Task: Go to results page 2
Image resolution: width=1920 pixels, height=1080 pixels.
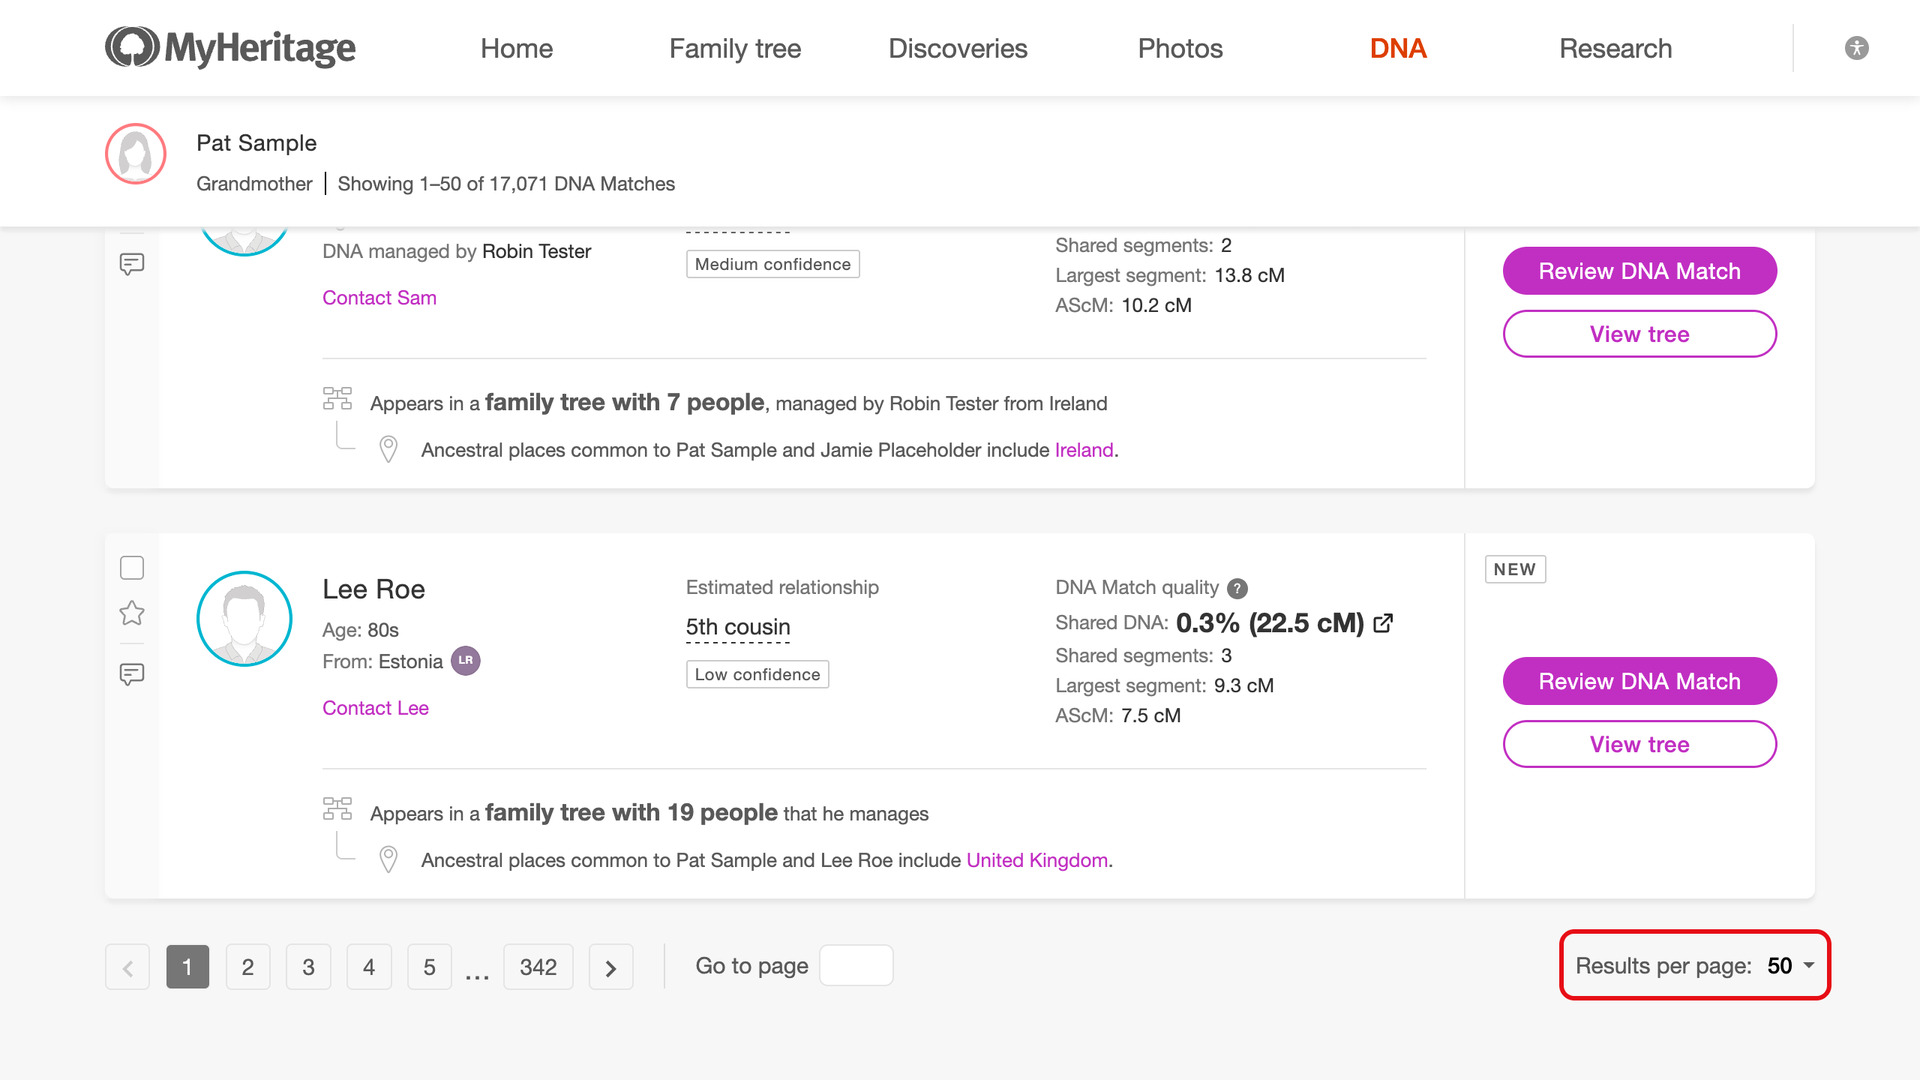Action: (x=248, y=967)
